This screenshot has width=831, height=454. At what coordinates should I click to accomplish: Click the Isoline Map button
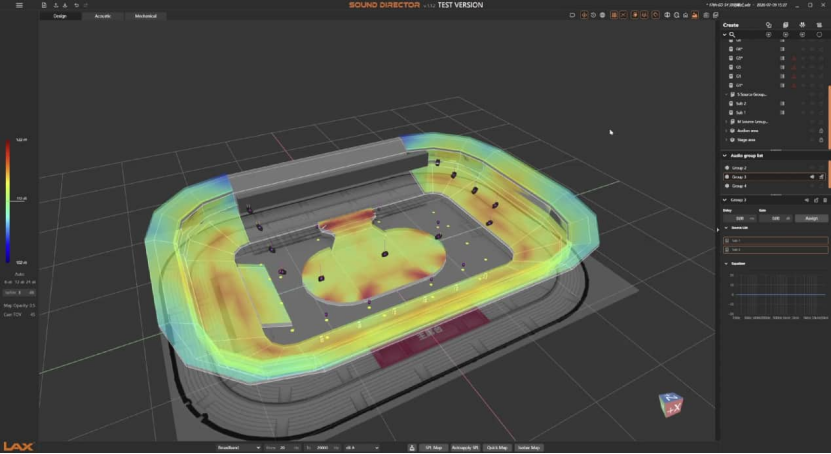point(528,448)
